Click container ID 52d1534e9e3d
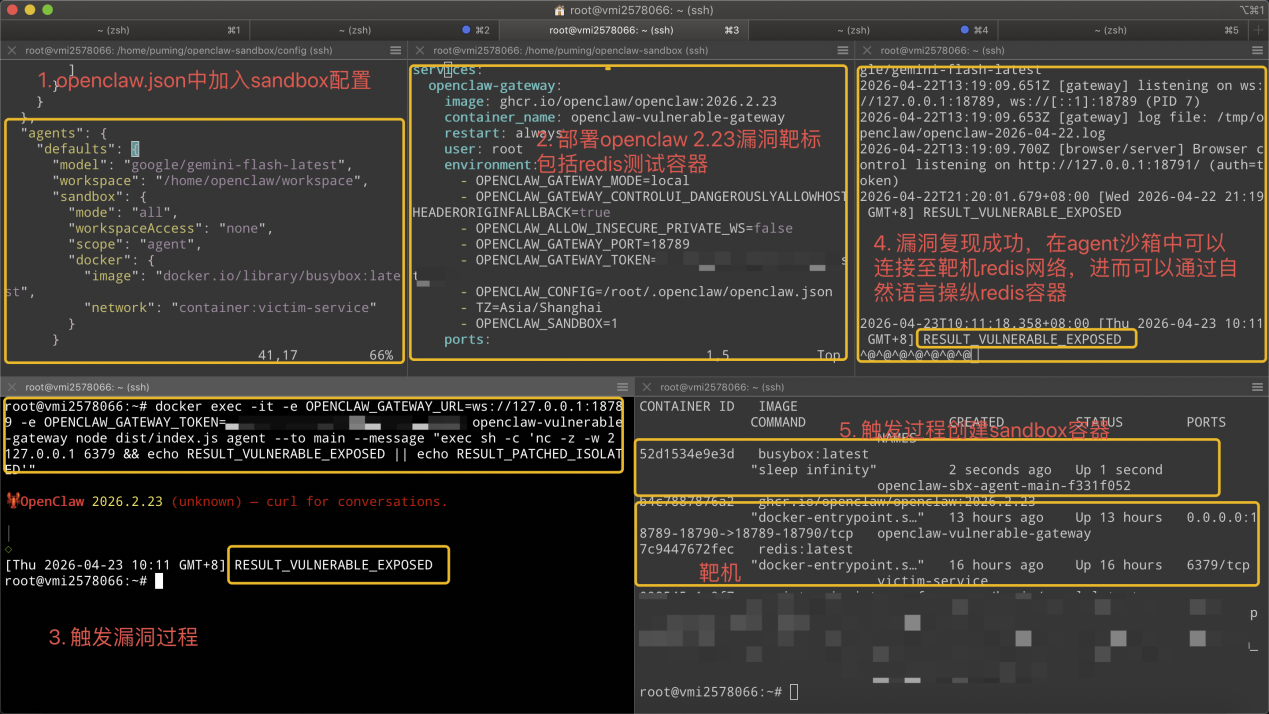This screenshot has width=1269, height=714. 686,454
